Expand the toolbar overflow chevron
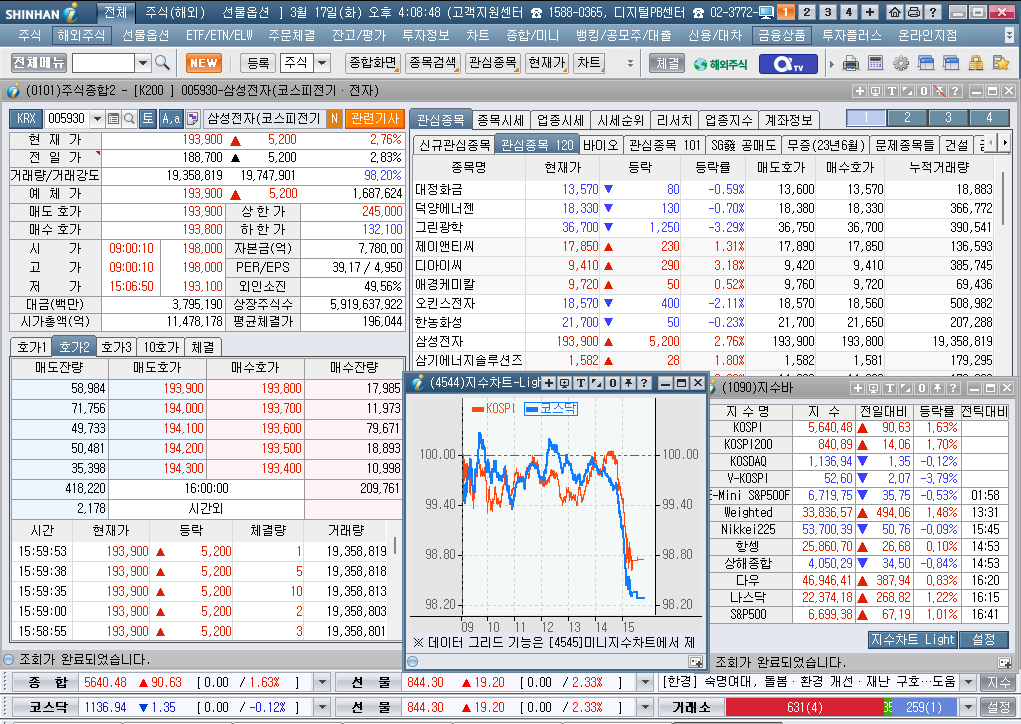 [630, 63]
